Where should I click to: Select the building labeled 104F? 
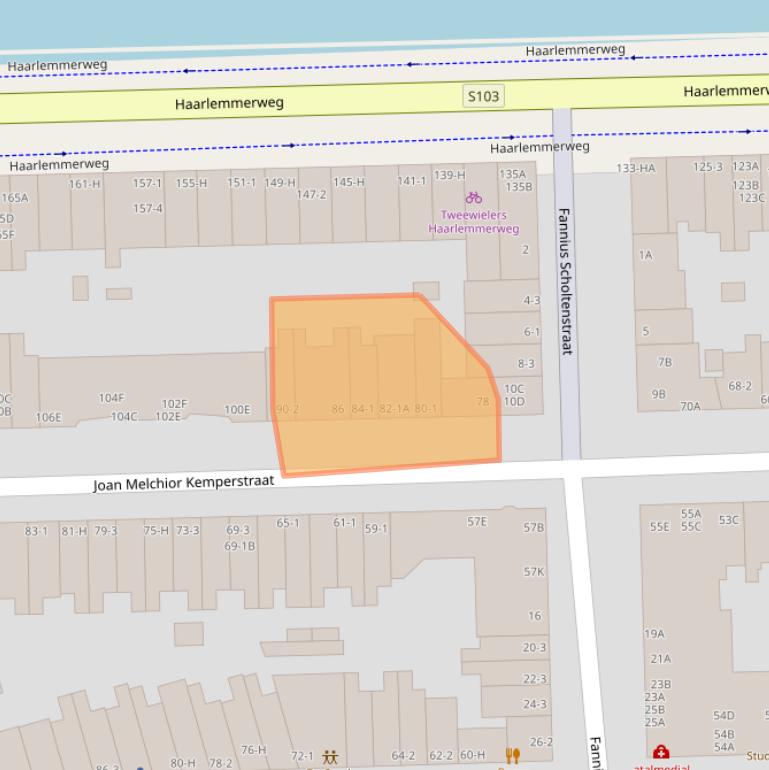point(112,398)
